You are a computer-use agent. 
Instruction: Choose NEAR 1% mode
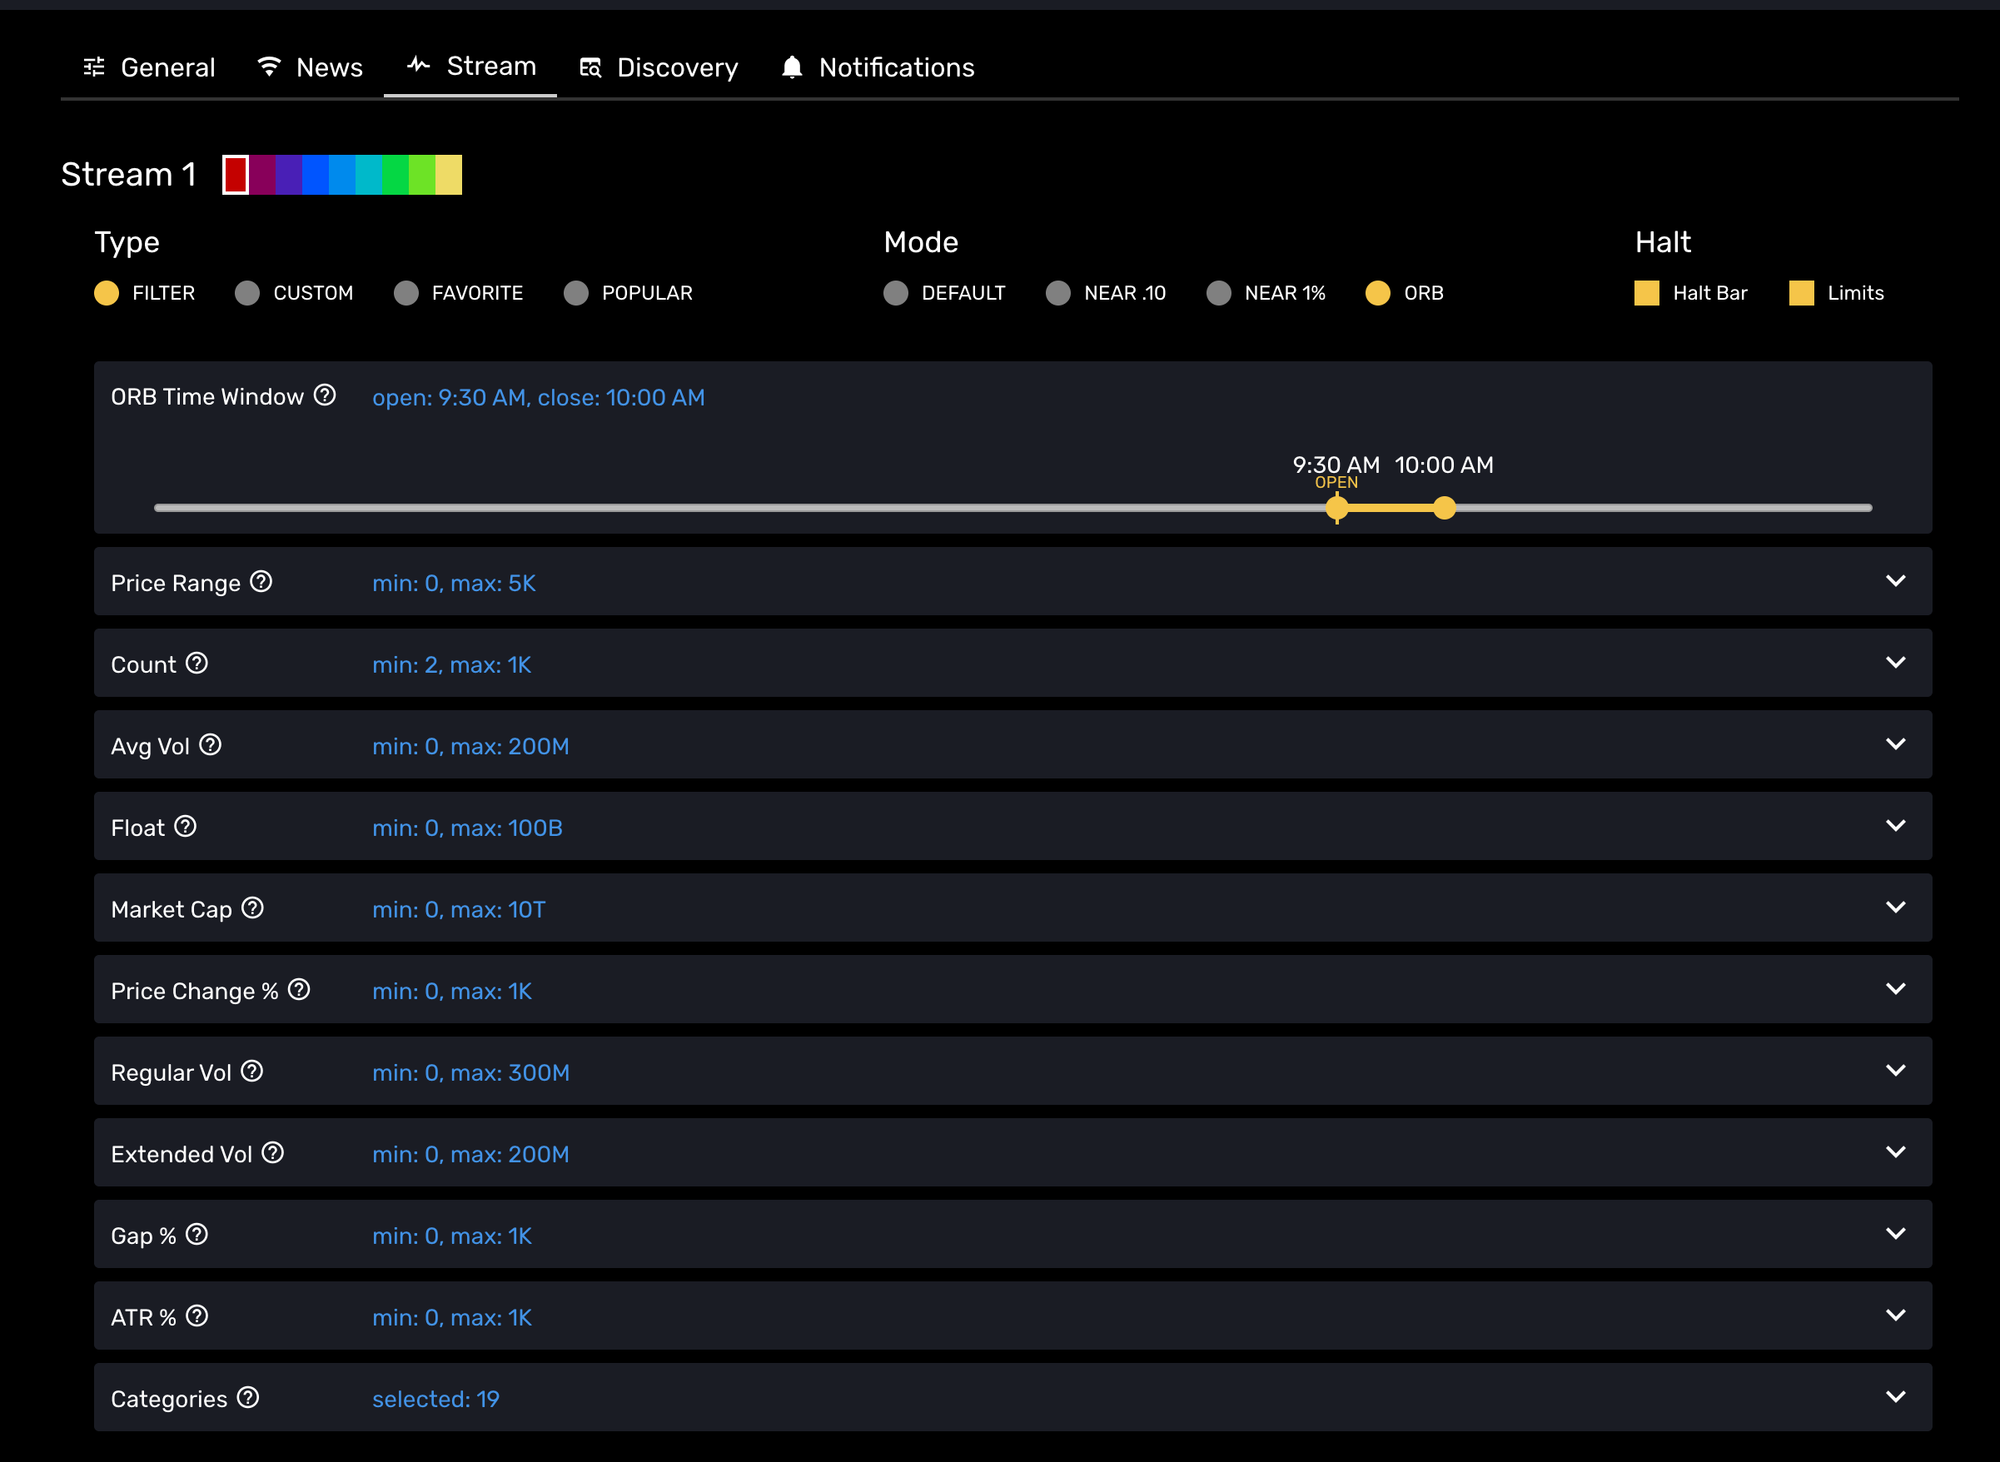[1218, 293]
